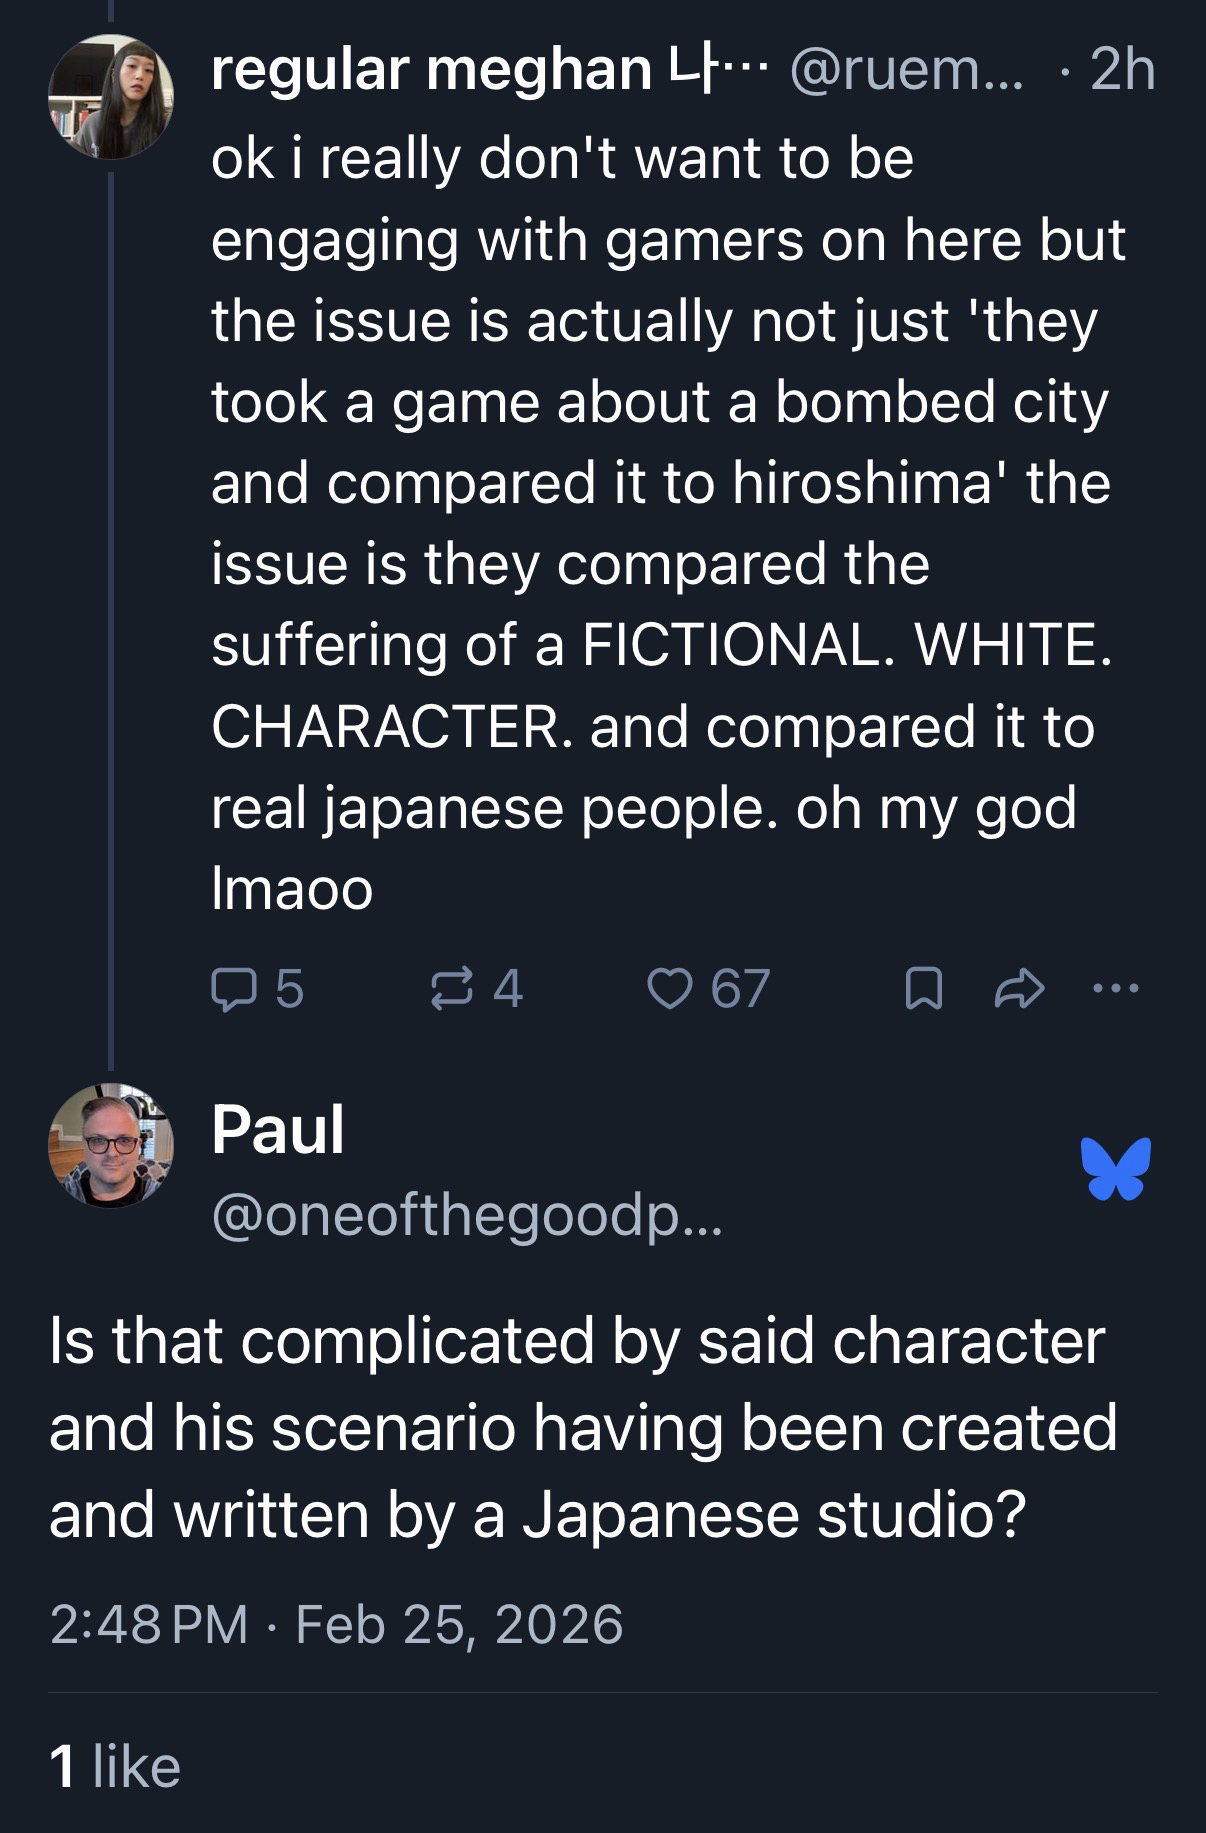This screenshot has height=1833, width=1206.
Task: Click the 'regular meghan' display name
Action: [431, 71]
